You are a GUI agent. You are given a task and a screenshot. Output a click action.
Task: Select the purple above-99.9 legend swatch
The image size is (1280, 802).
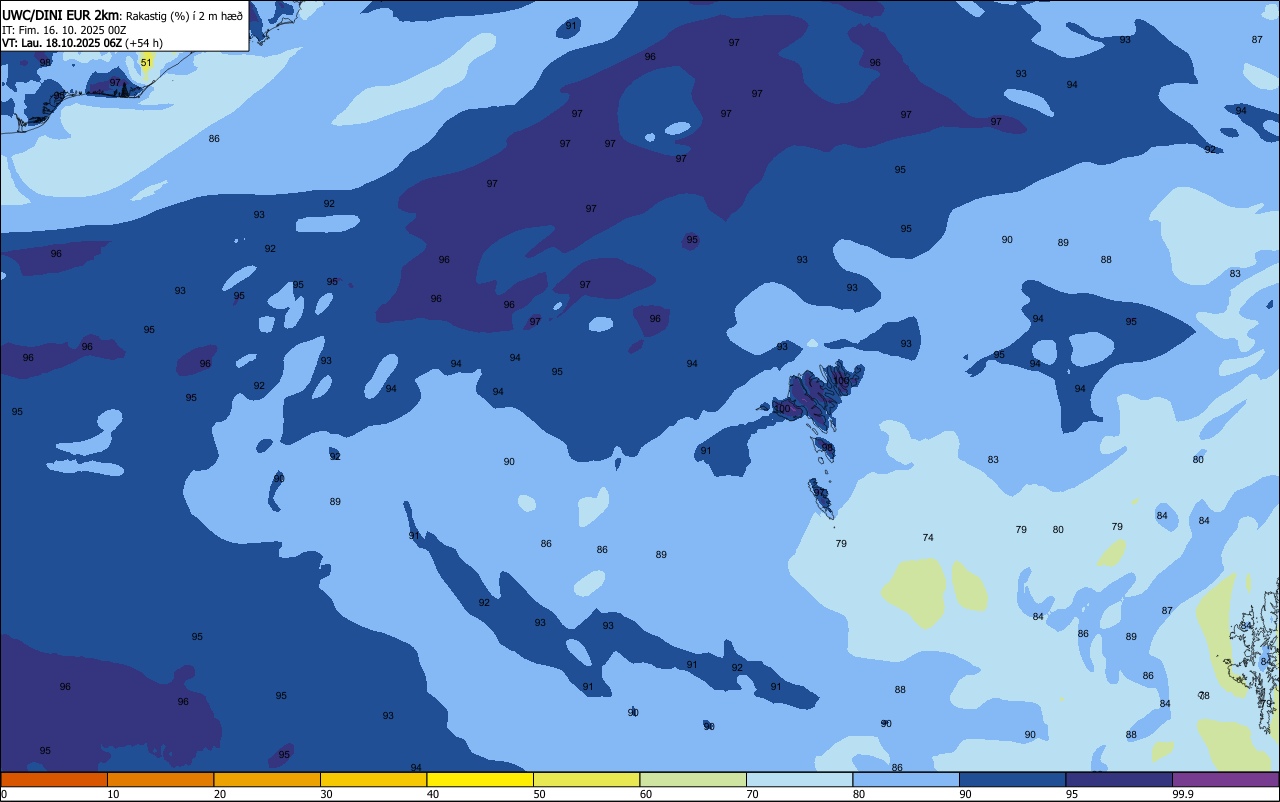coord(1225,779)
